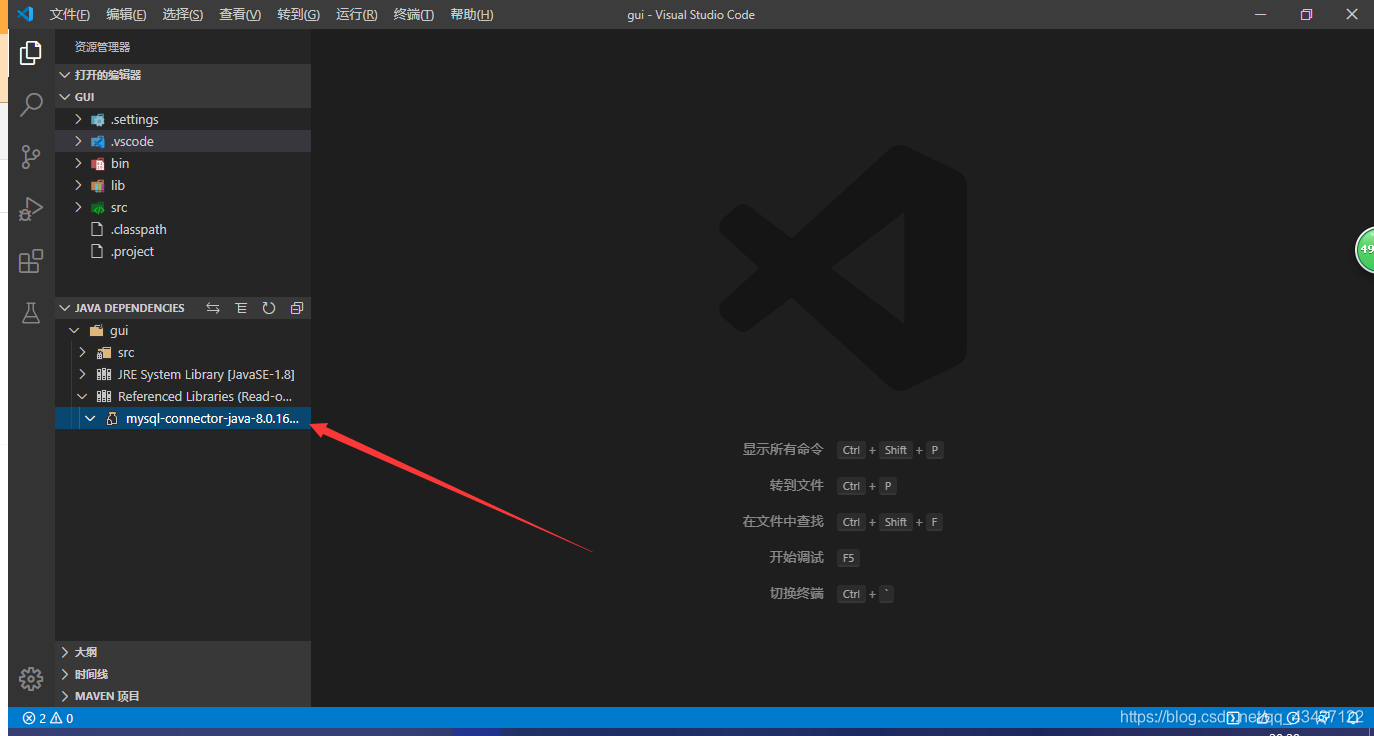Viewport: 1374px width, 736px height.
Task: Open the 运行(R) menu
Action: 357,14
